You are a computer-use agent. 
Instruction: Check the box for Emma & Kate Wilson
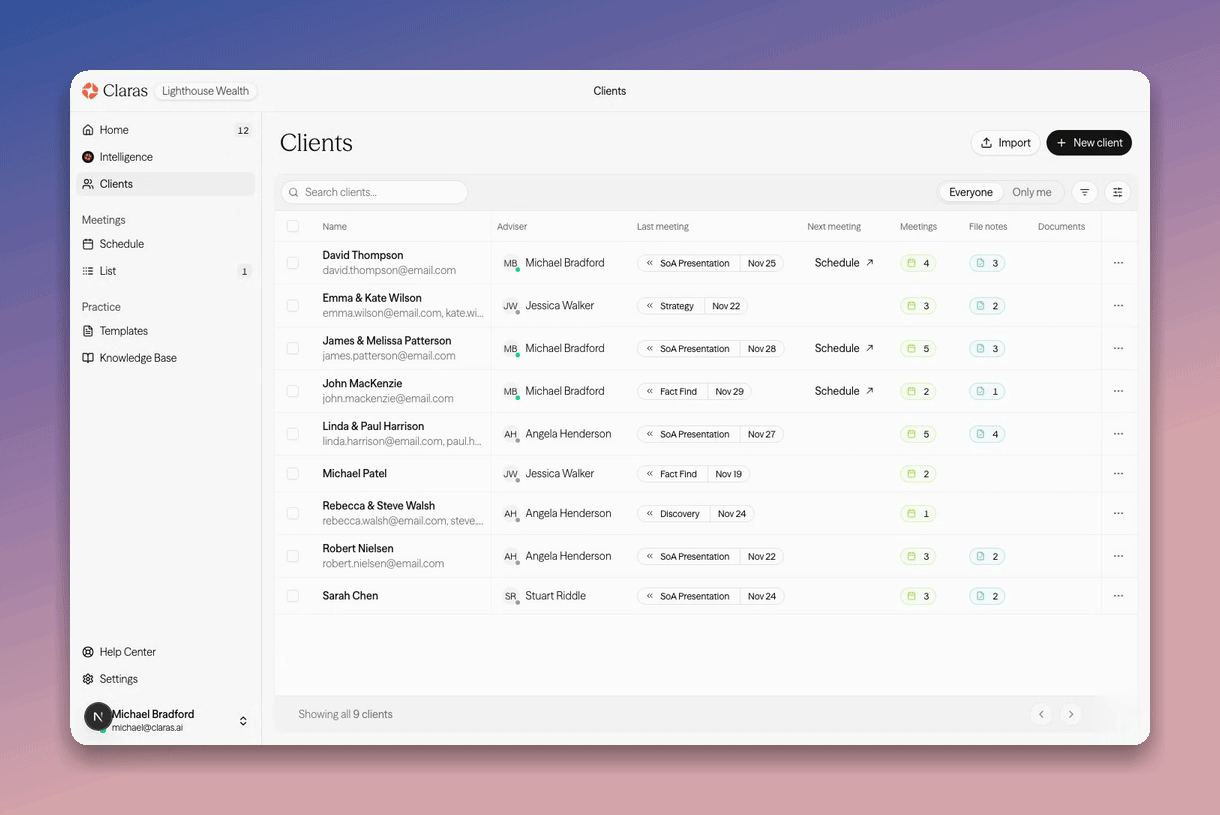tap(293, 306)
